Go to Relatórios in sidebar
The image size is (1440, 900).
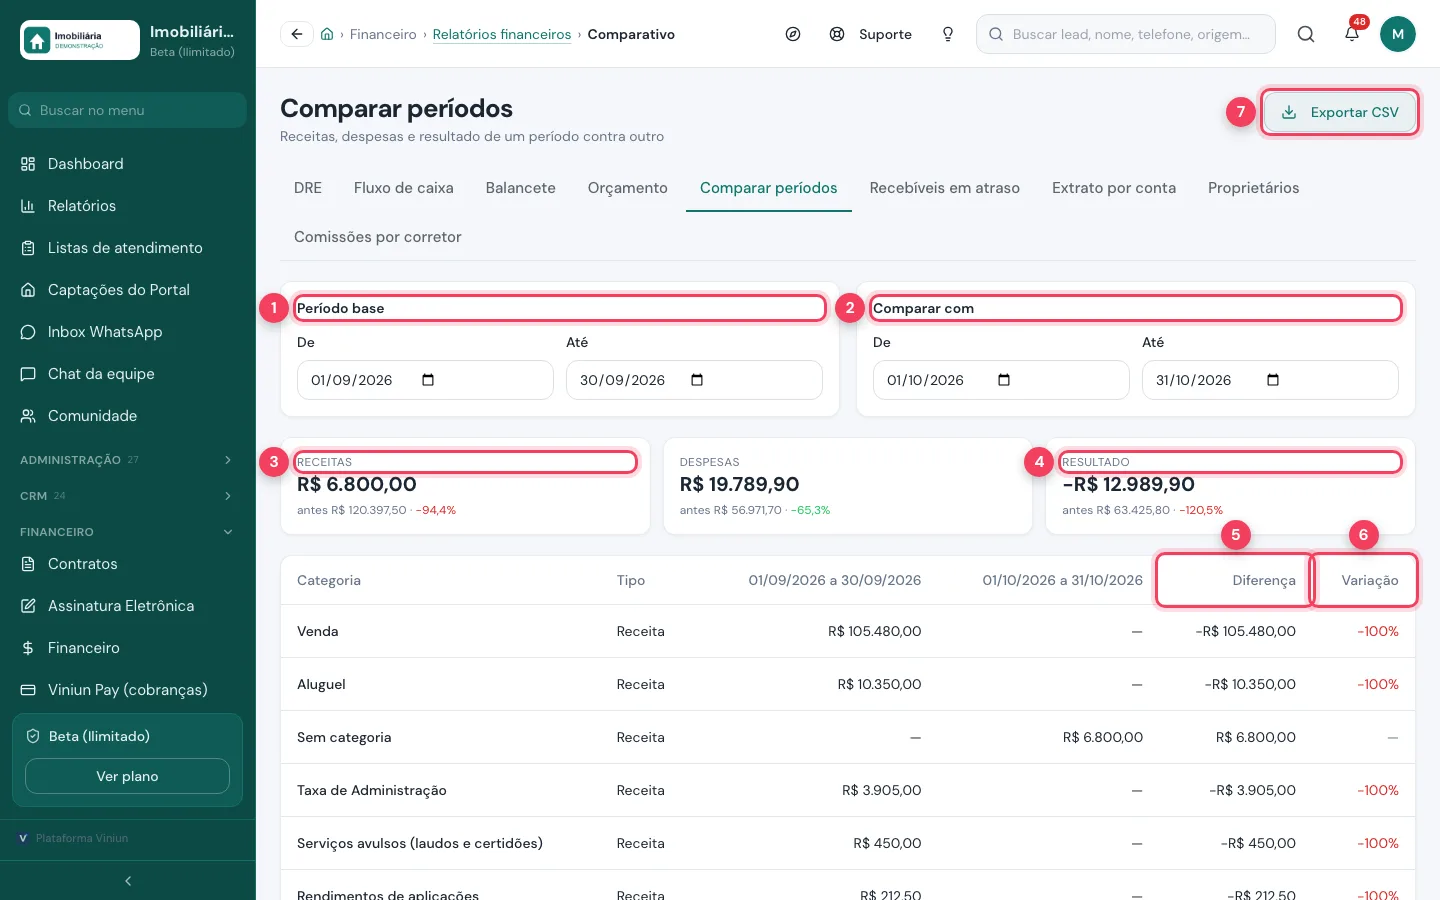click(127, 206)
